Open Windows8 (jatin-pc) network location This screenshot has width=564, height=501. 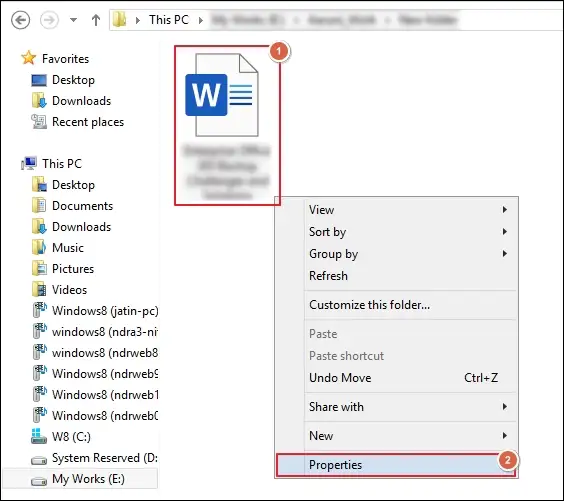(105, 311)
